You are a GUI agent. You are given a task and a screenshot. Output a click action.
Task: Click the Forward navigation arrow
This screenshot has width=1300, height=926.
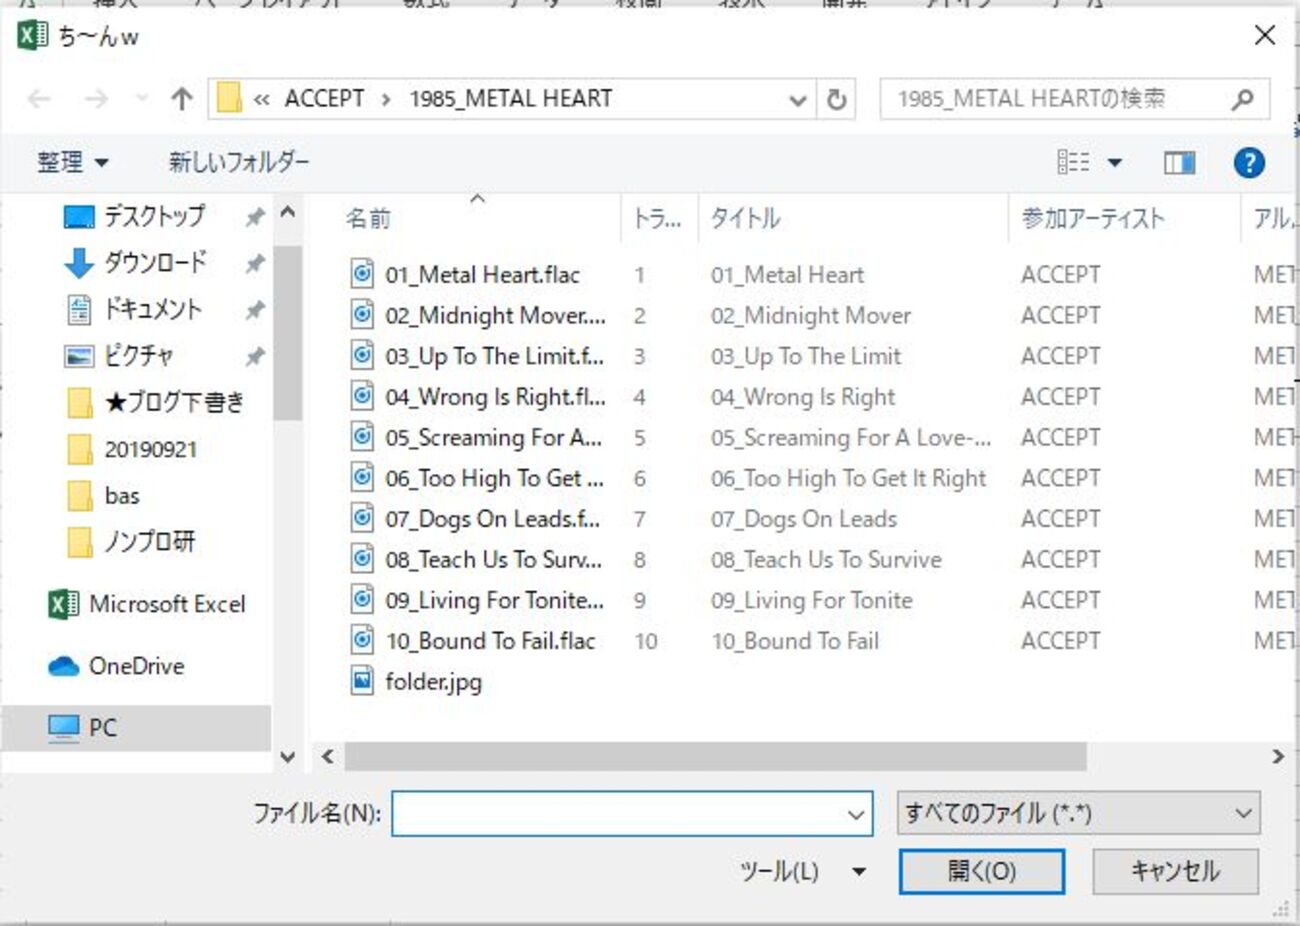[x=96, y=99]
